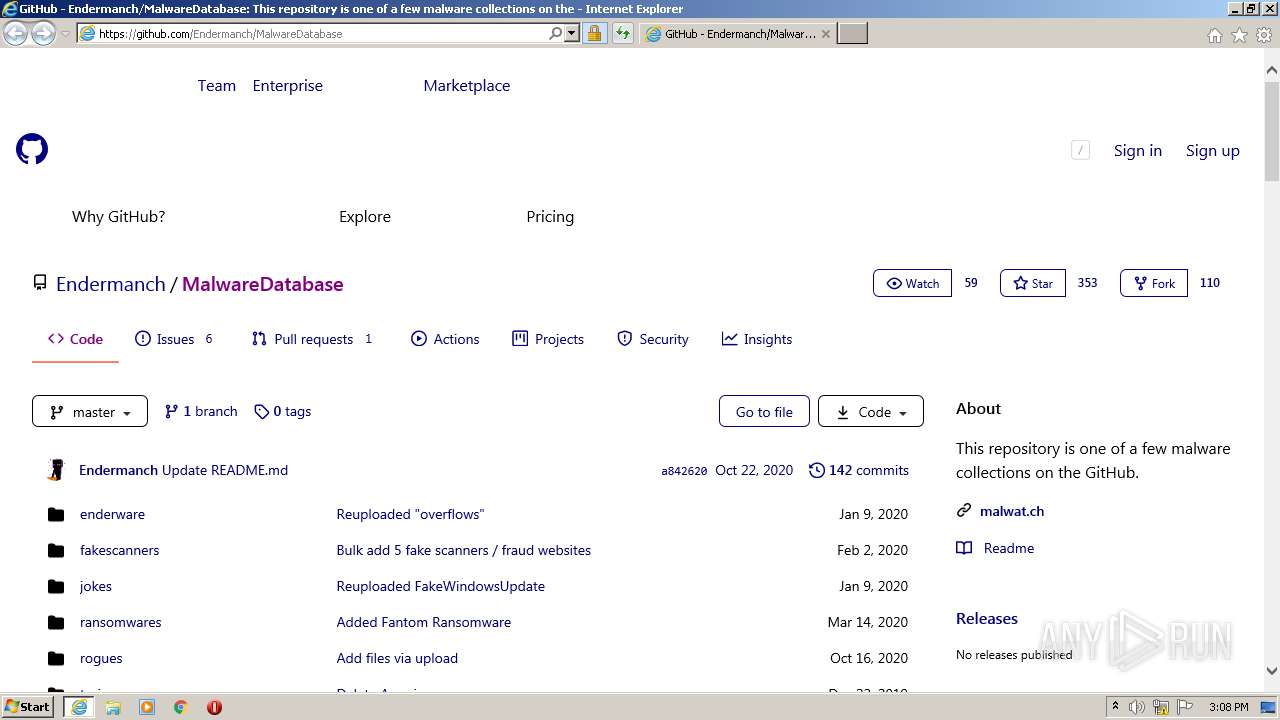Go back with IE back arrow

pyautogui.click(x=15, y=33)
